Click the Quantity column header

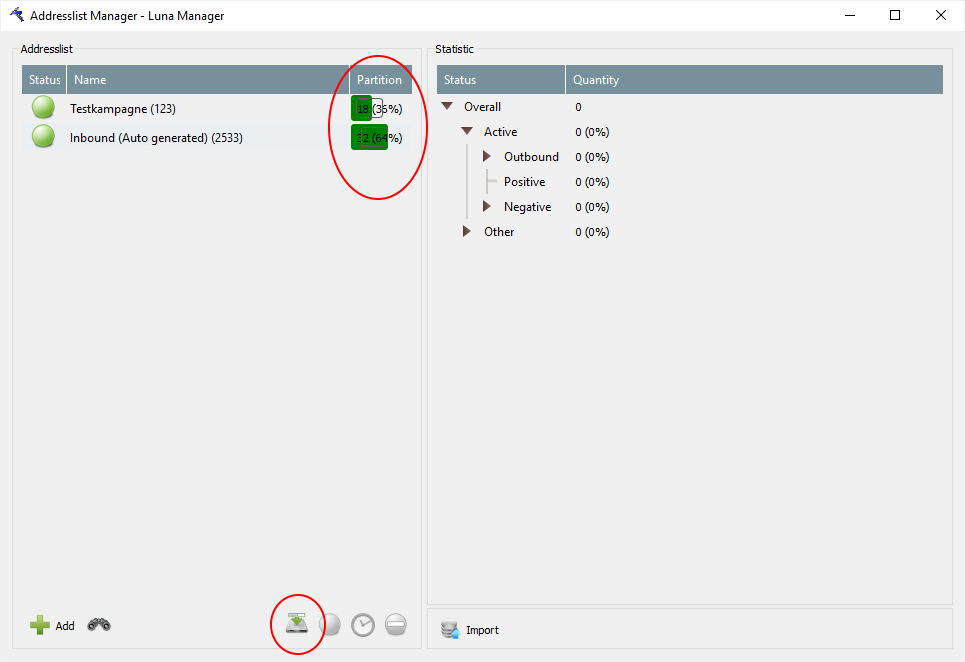(596, 80)
